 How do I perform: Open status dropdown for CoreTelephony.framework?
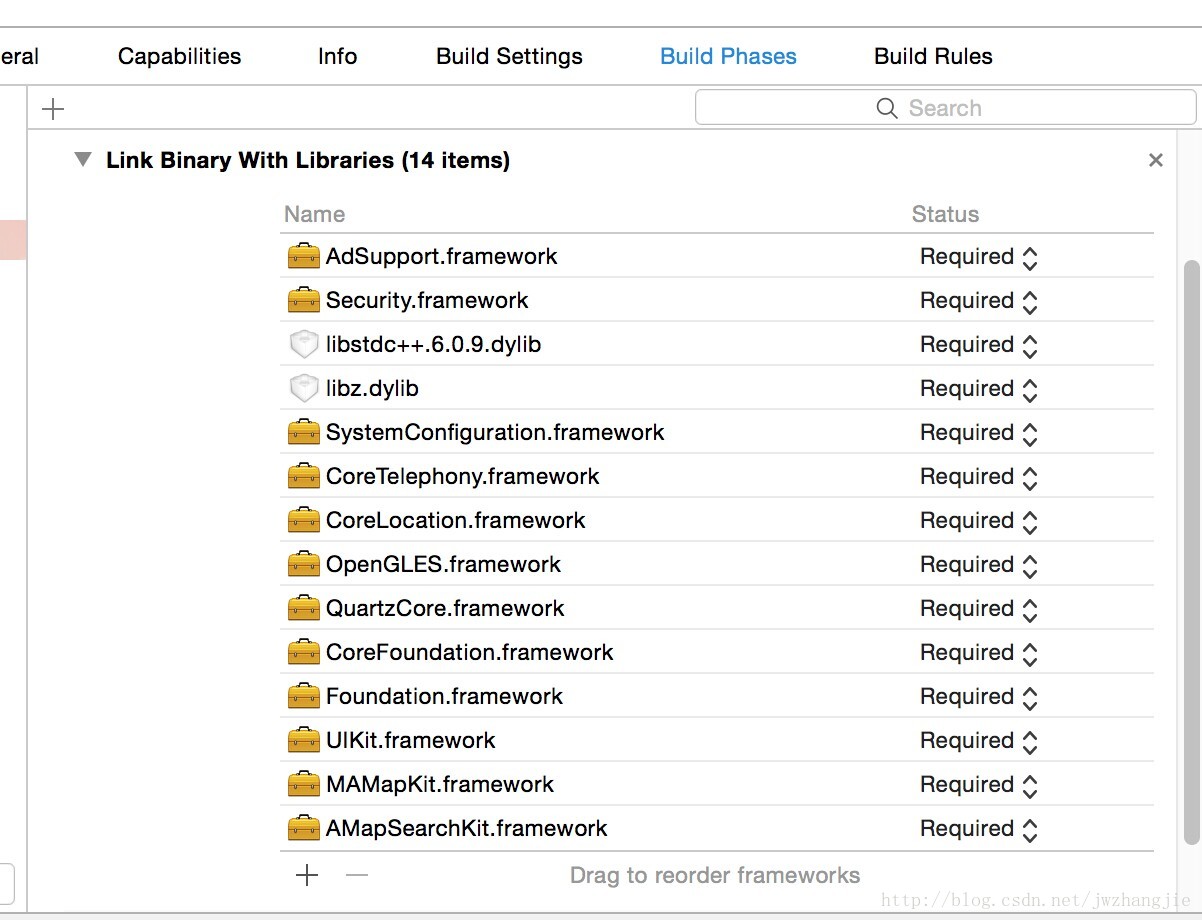coord(979,477)
